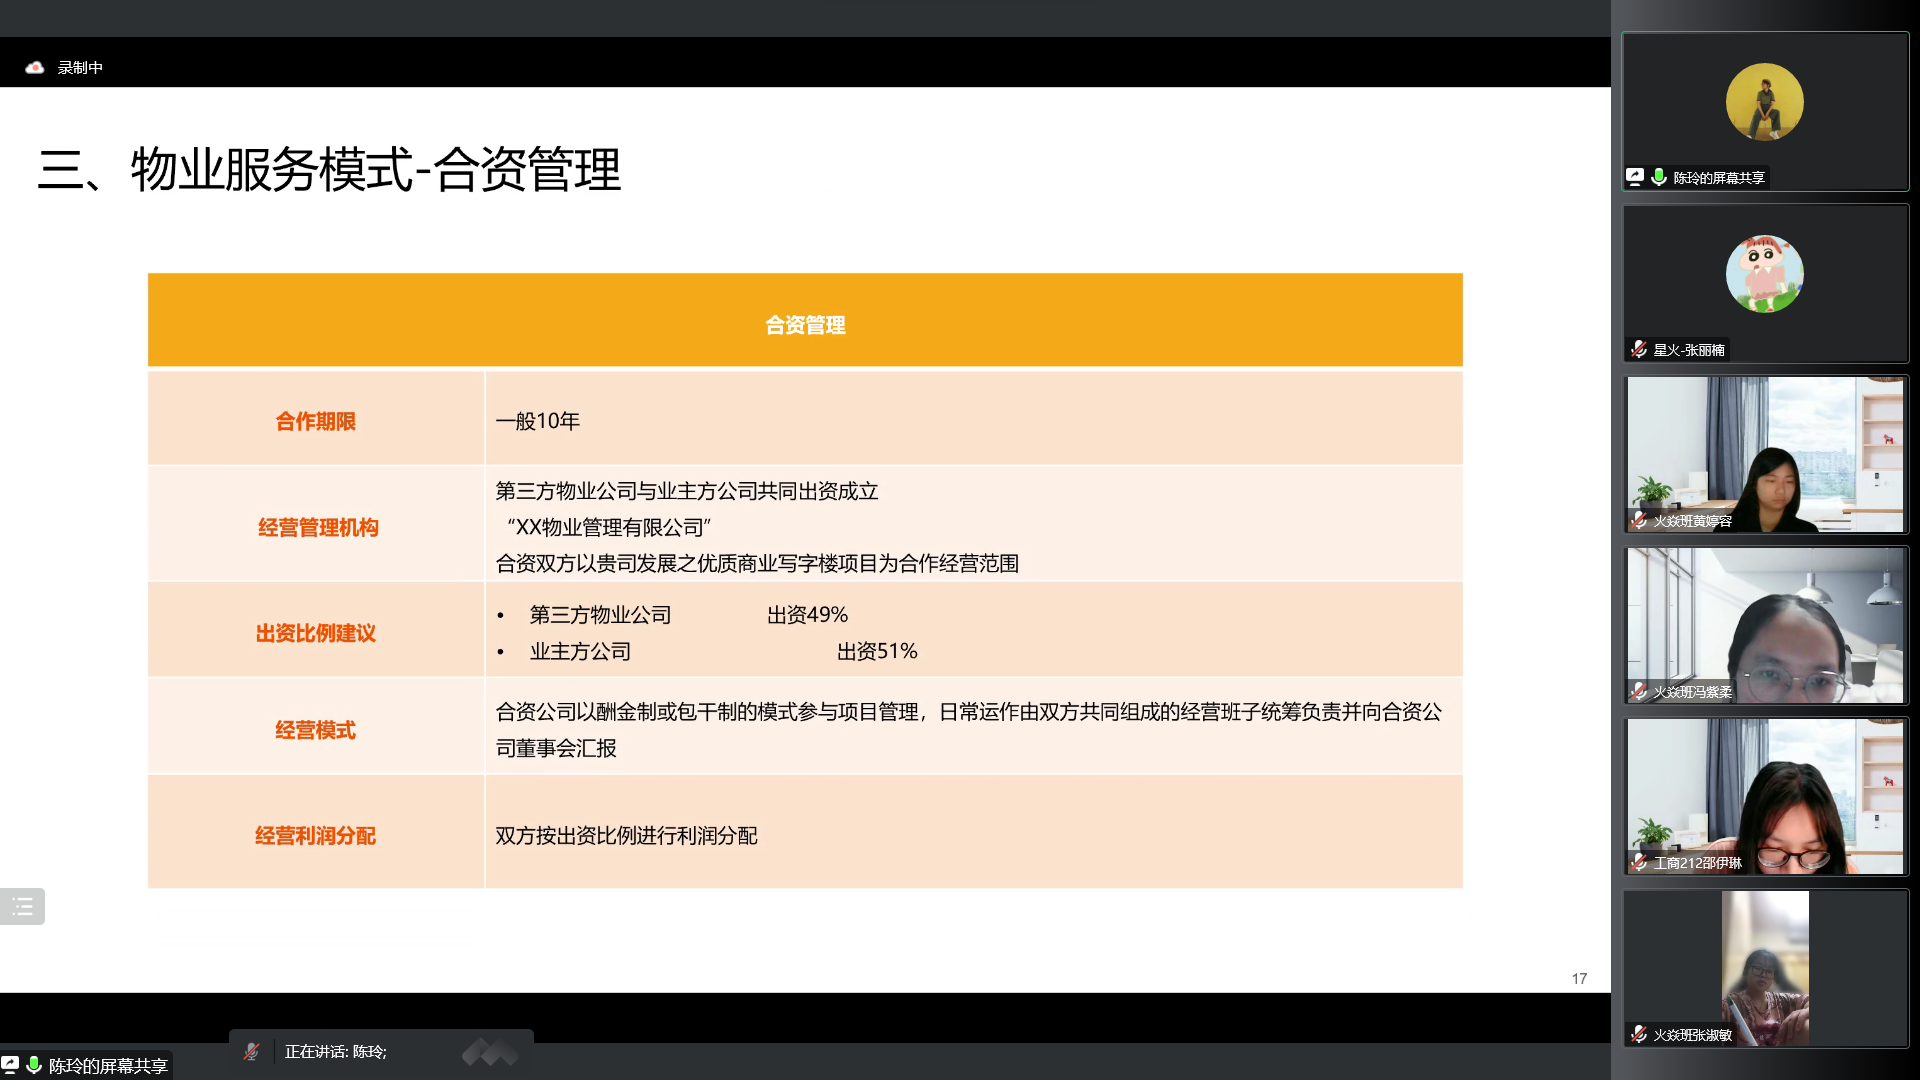The height and width of the screenshot is (1080, 1920).
Task: Click muted mic icon on 星火-张丽楠 tile
Action: tap(1639, 349)
